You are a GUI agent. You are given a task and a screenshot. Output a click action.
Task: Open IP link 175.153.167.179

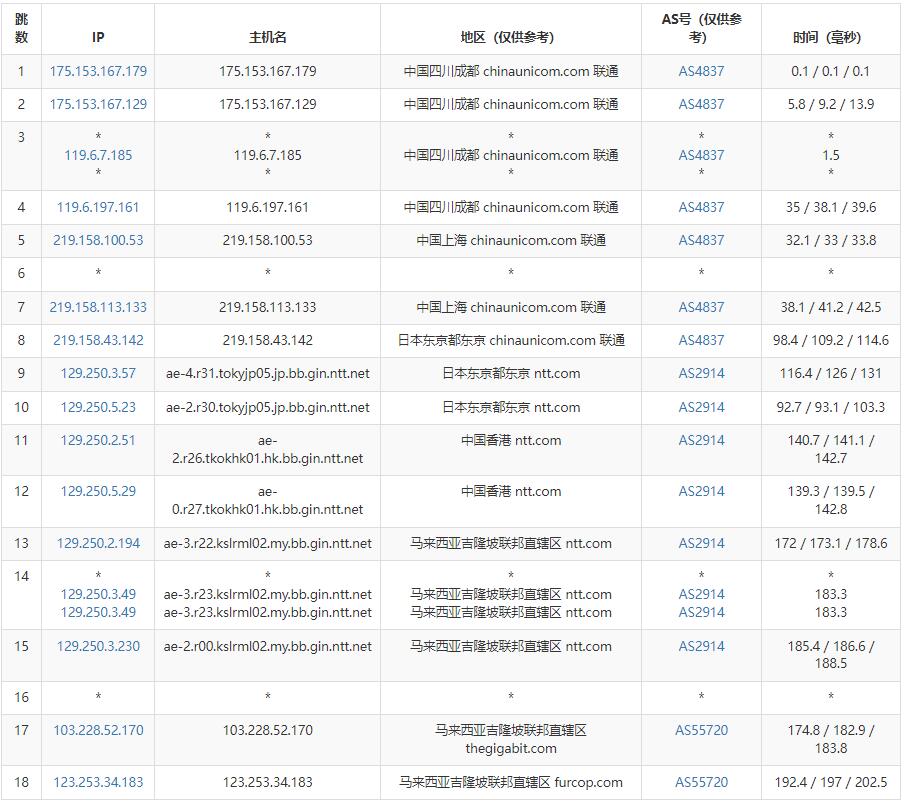(98, 71)
